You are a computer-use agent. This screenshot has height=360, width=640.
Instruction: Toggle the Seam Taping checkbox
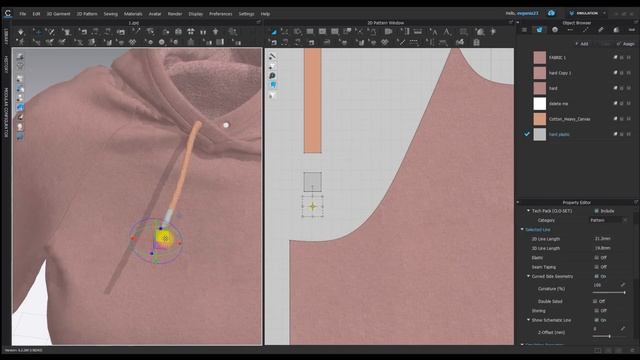point(596,267)
